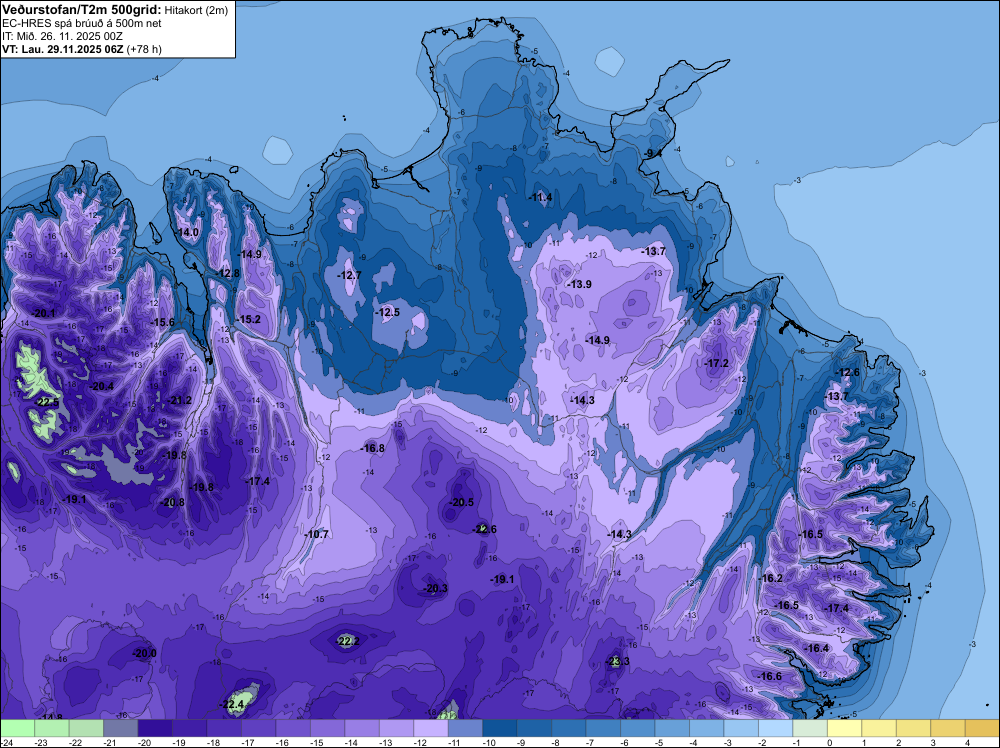This screenshot has width=1000, height=748.
Task: Click the temperature value -20.3 on the map
Action: [436, 588]
